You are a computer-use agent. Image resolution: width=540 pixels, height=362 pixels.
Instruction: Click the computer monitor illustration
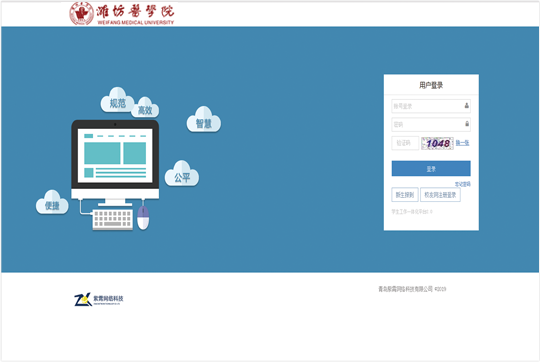pyautogui.click(x=115, y=162)
